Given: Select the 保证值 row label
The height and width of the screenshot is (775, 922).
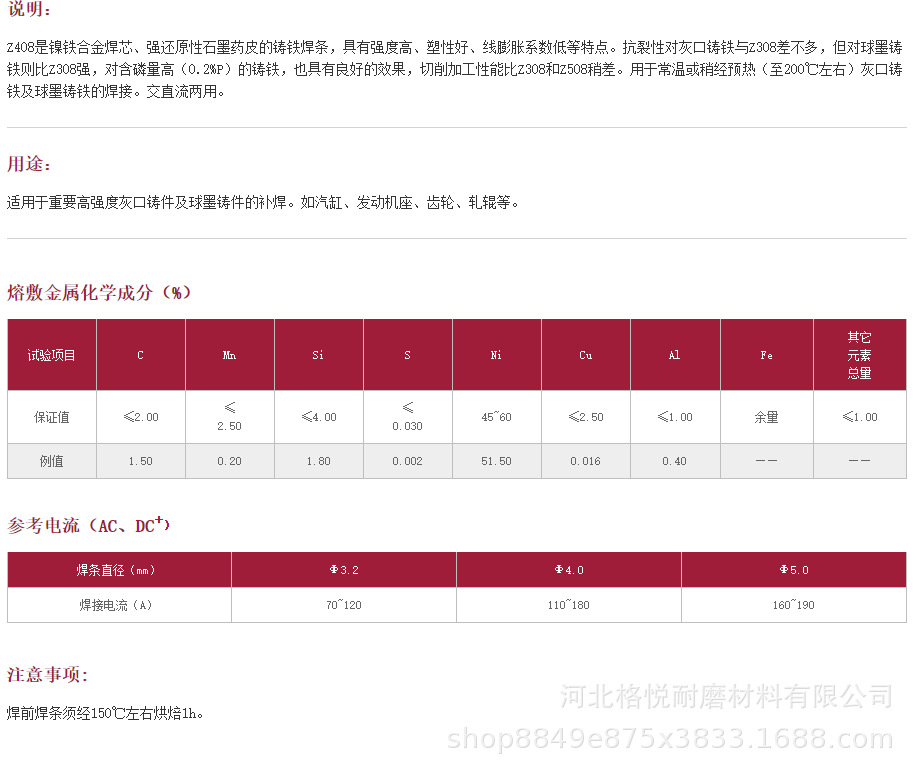Looking at the screenshot, I should (x=51, y=417).
